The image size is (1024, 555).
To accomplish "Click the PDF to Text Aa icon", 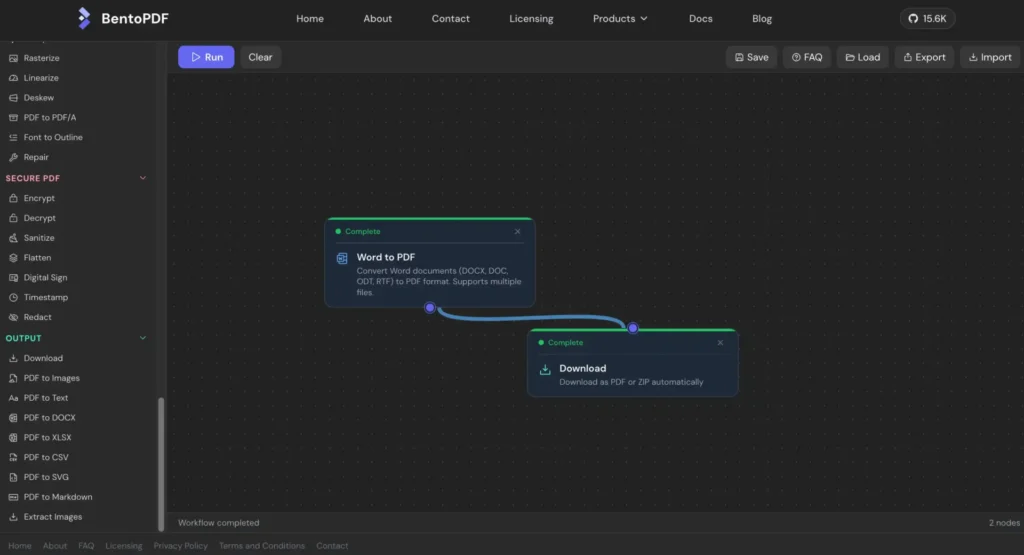I will point(13,398).
